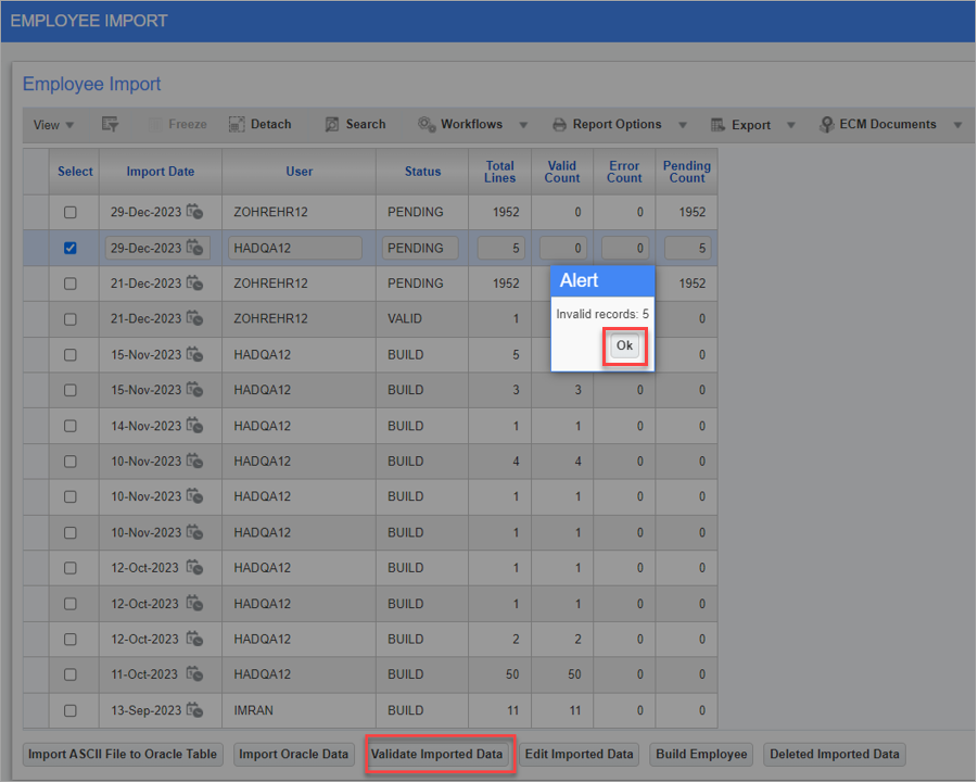Click the Pending Count field in selected row
The image size is (976, 782).
(x=688, y=248)
